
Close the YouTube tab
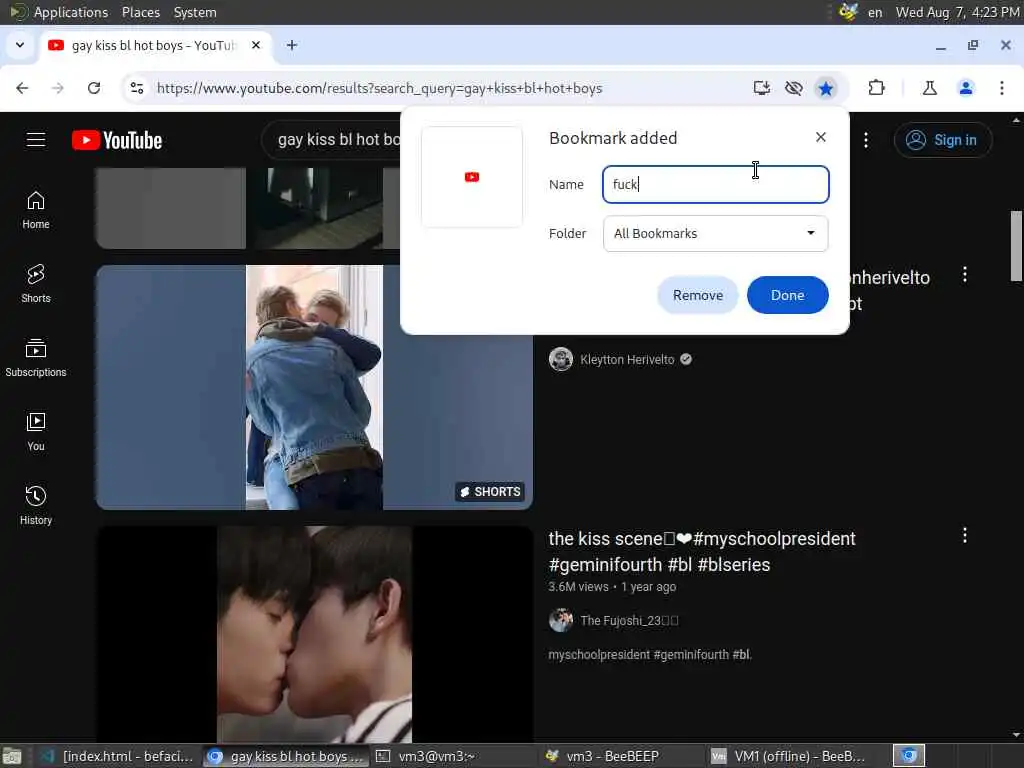[x=256, y=45]
